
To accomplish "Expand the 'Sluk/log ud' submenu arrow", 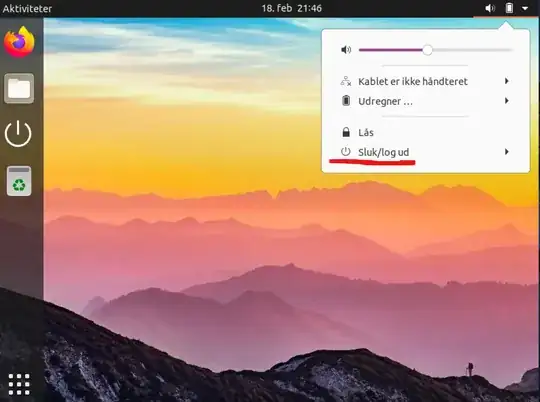I will coord(507,152).
